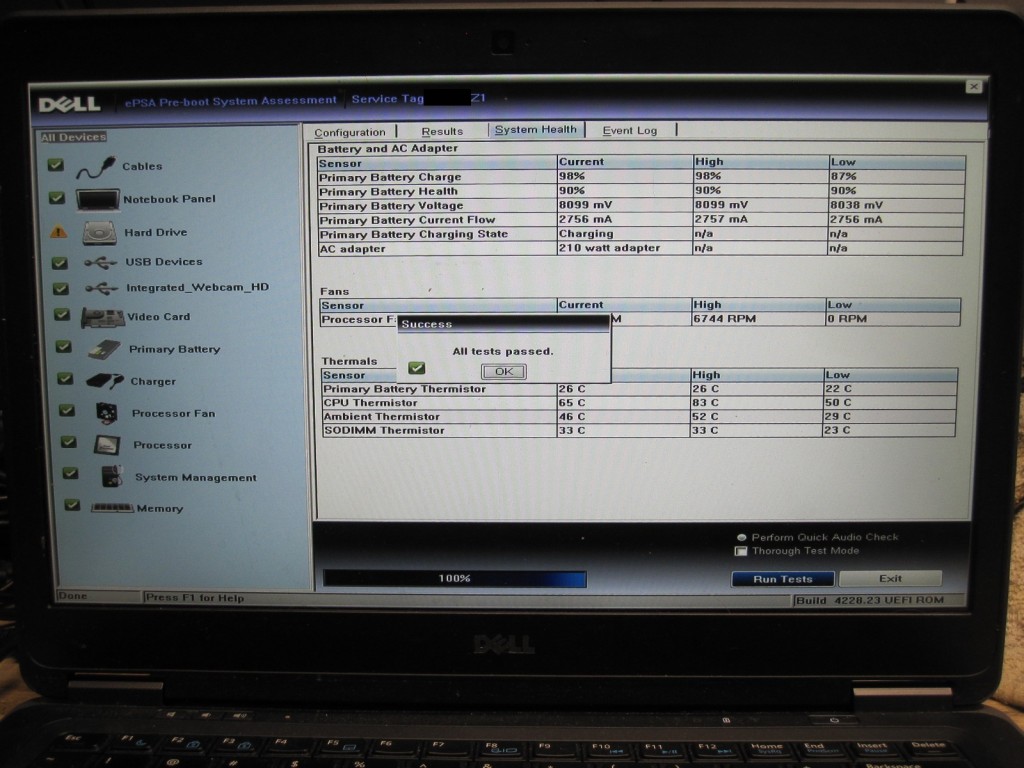Click the Dell logo in header

(69, 104)
